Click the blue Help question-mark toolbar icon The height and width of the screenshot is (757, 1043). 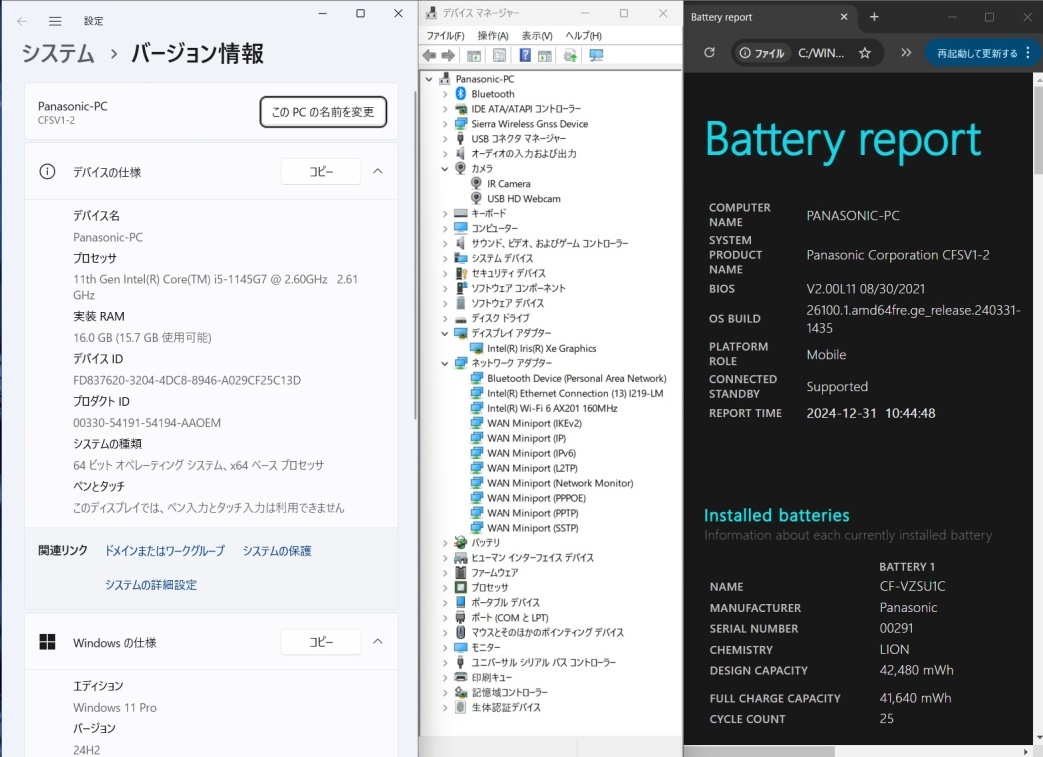pos(525,56)
